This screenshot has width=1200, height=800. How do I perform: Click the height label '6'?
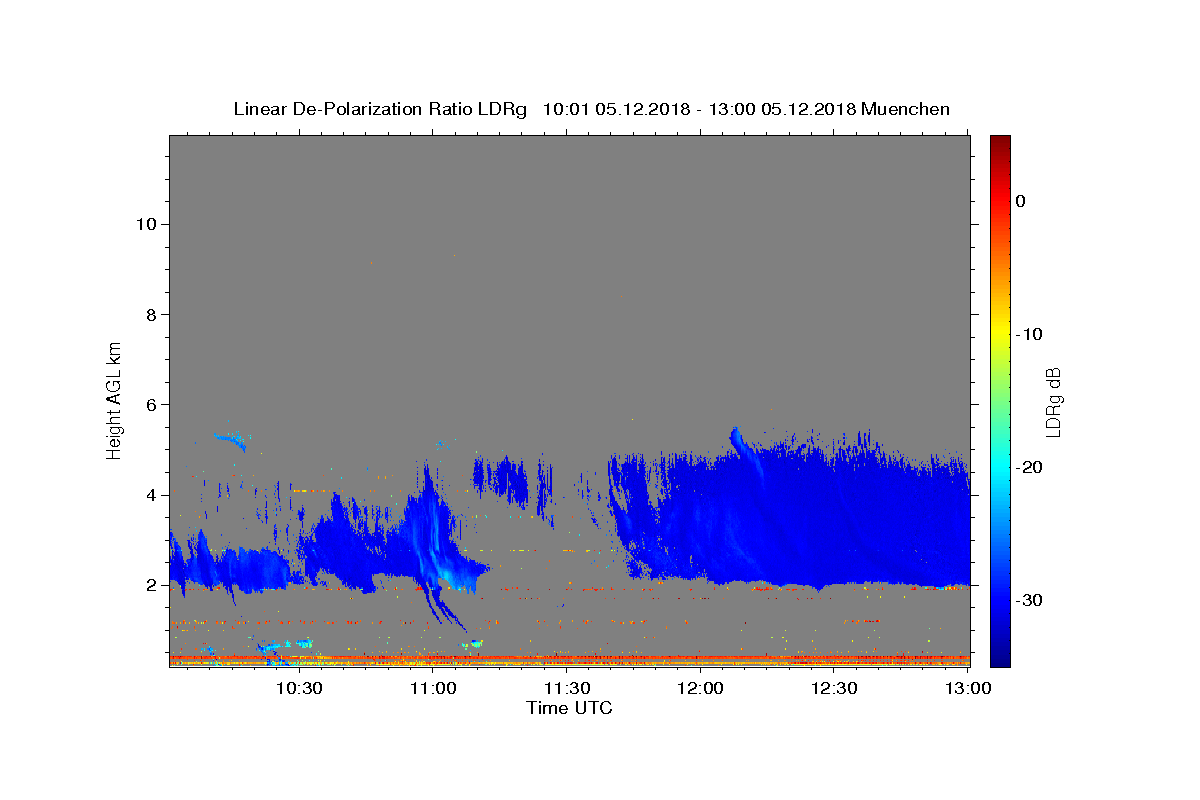point(150,404)
